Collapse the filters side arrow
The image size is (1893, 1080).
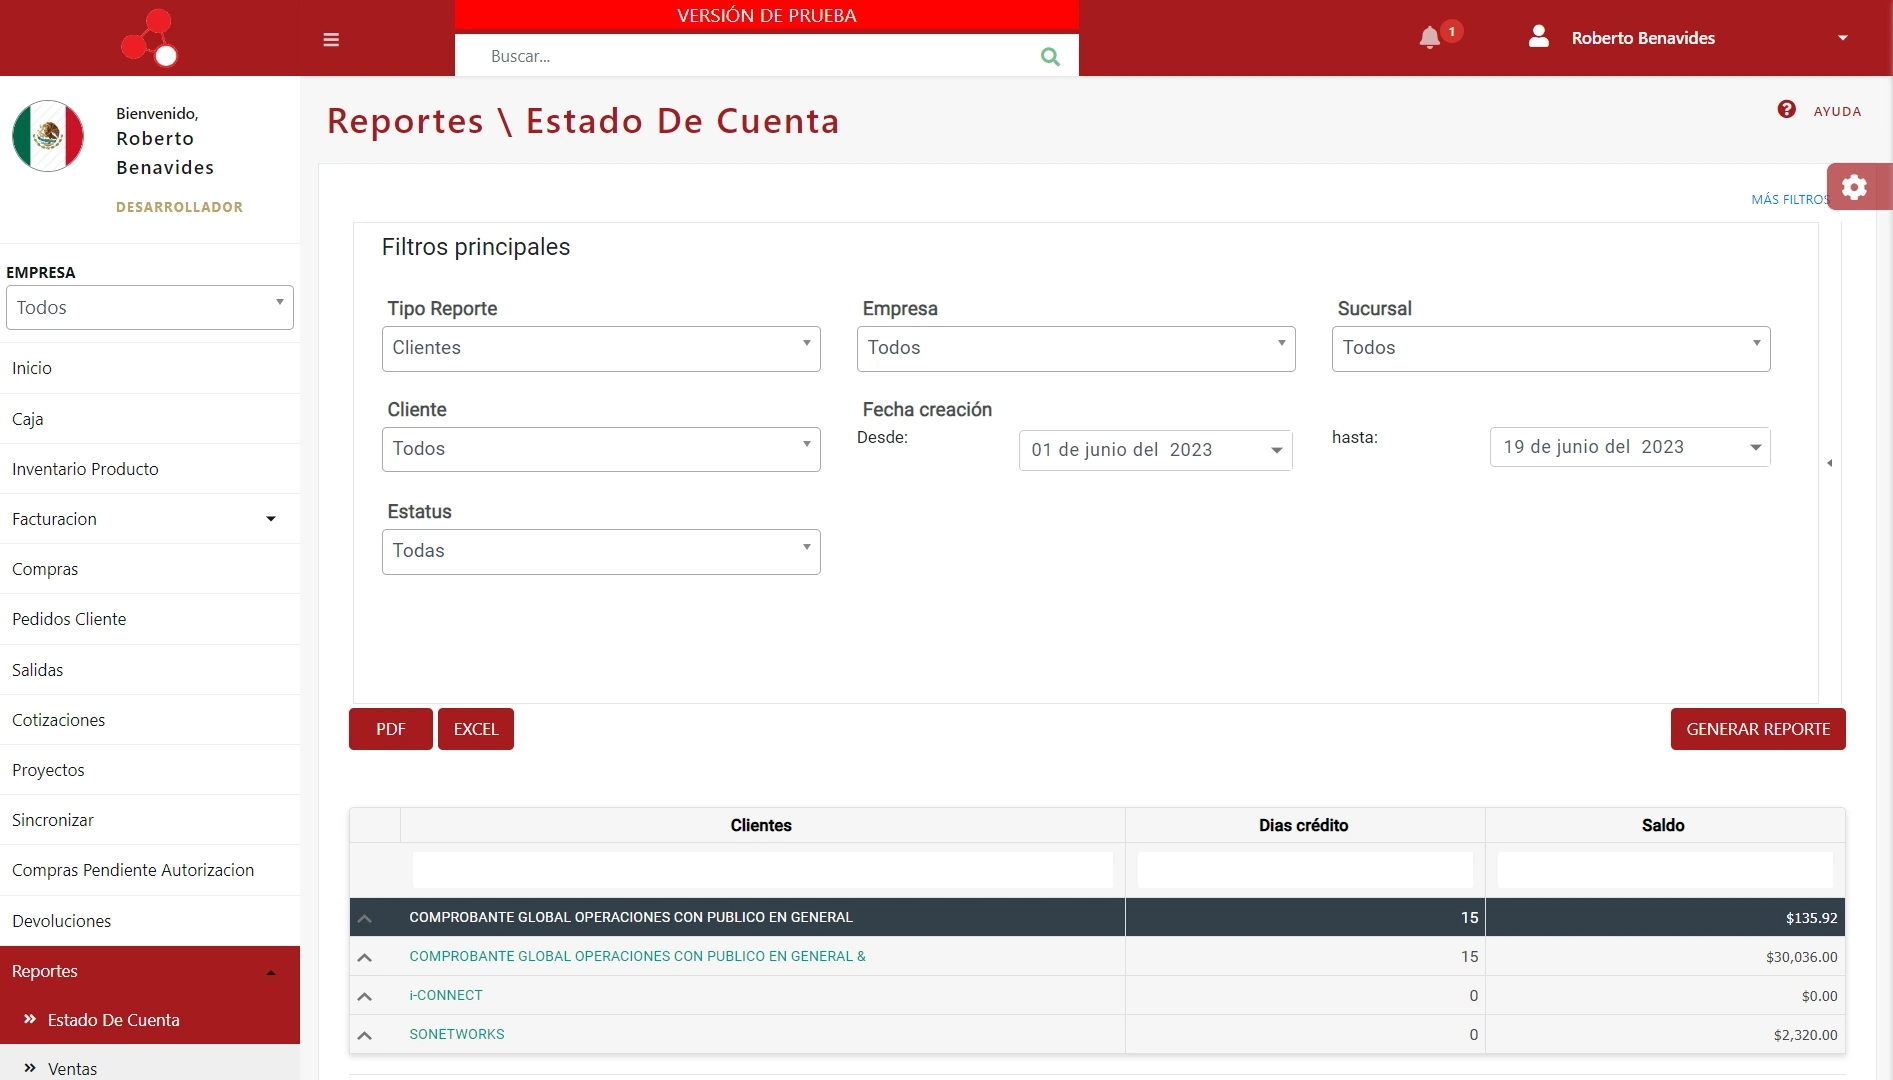coord(1830,463)
